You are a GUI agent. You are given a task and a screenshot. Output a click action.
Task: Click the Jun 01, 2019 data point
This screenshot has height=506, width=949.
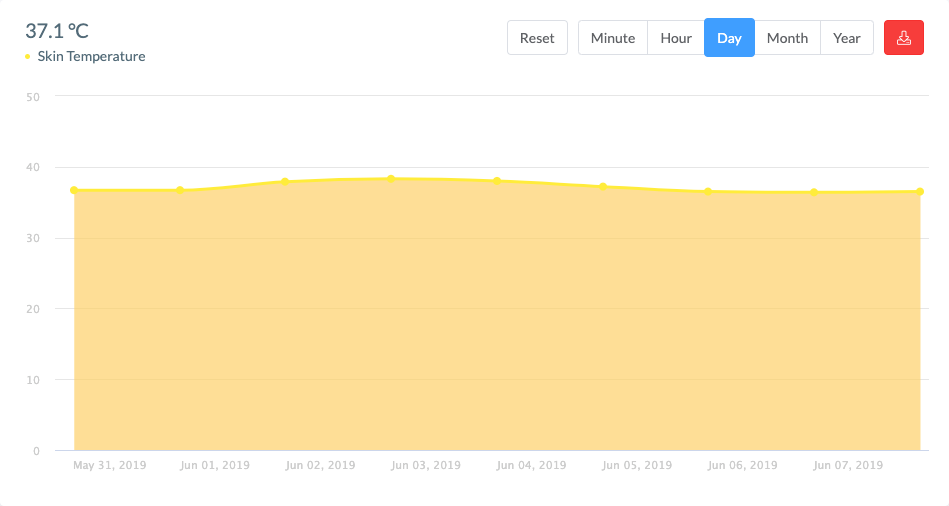(180, 190)
